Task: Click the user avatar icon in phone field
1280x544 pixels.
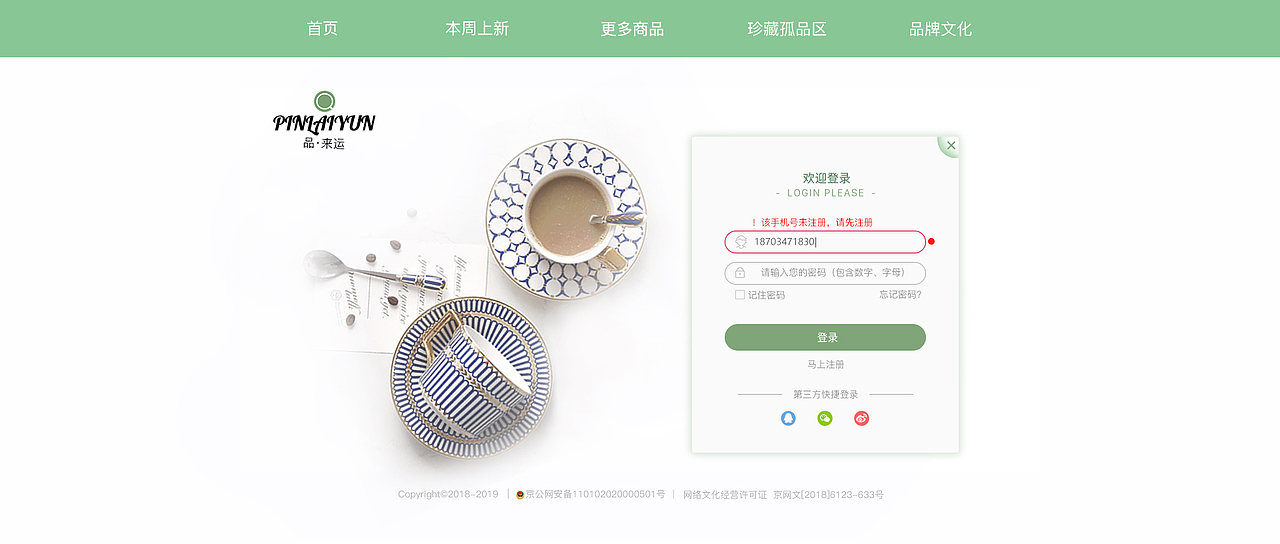Action: (741, 242)
